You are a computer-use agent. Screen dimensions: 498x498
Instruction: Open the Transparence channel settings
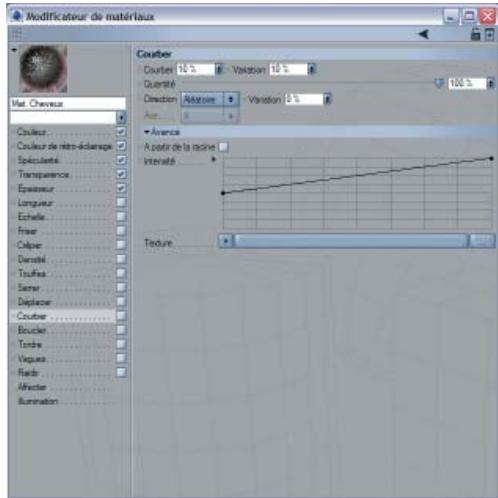(x=44, y=174)
